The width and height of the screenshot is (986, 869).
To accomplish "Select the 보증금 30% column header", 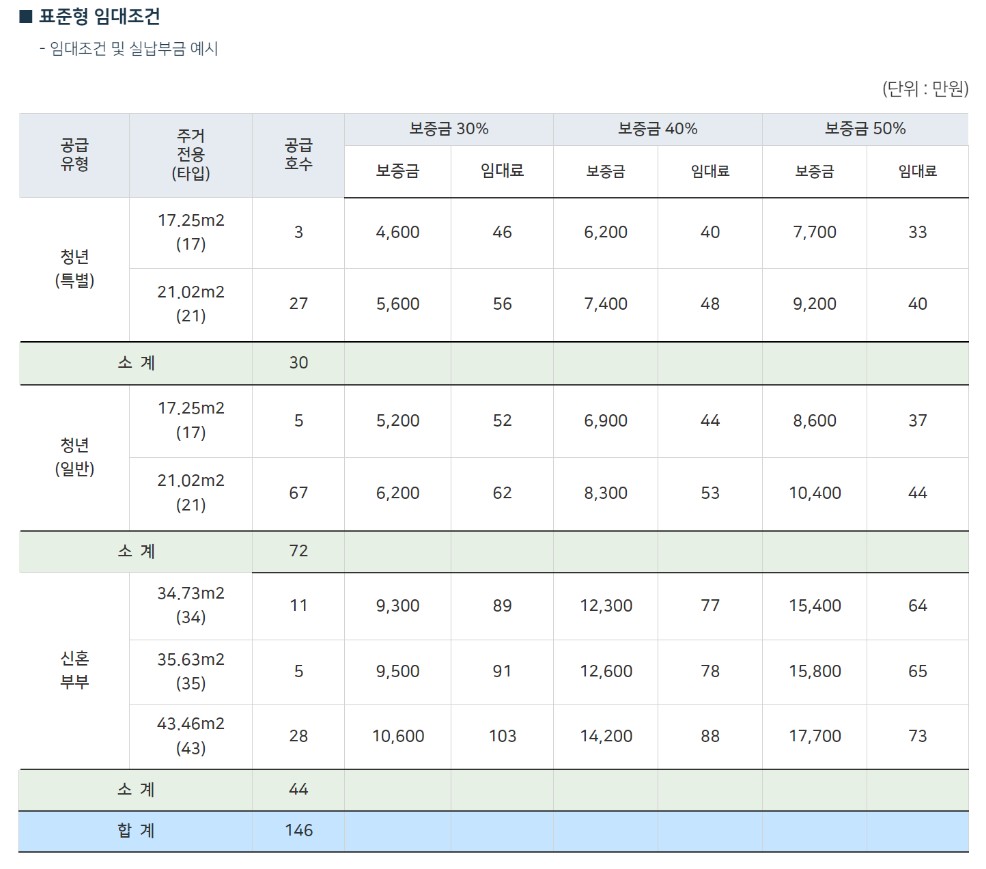I will coord(447,128).
